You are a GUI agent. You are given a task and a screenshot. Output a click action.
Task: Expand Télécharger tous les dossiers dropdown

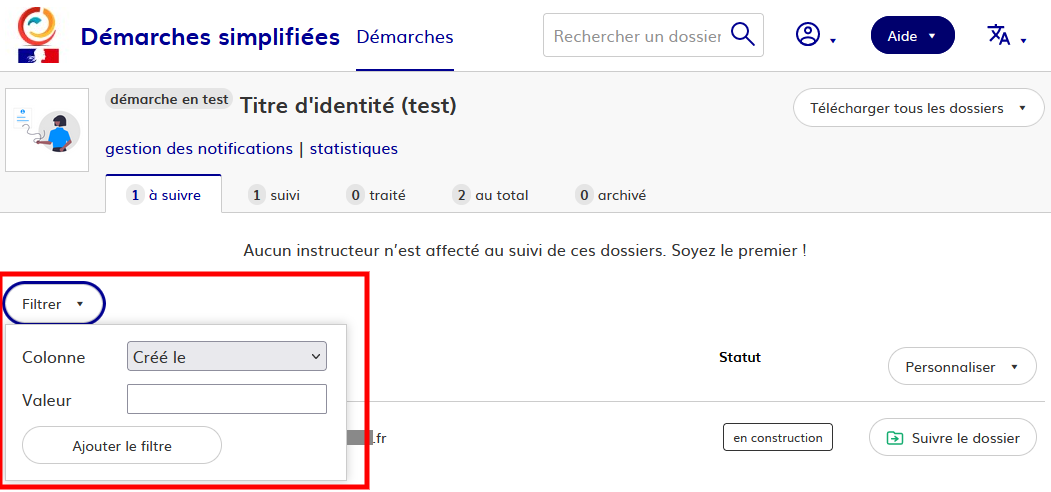(x=918, y=108)
